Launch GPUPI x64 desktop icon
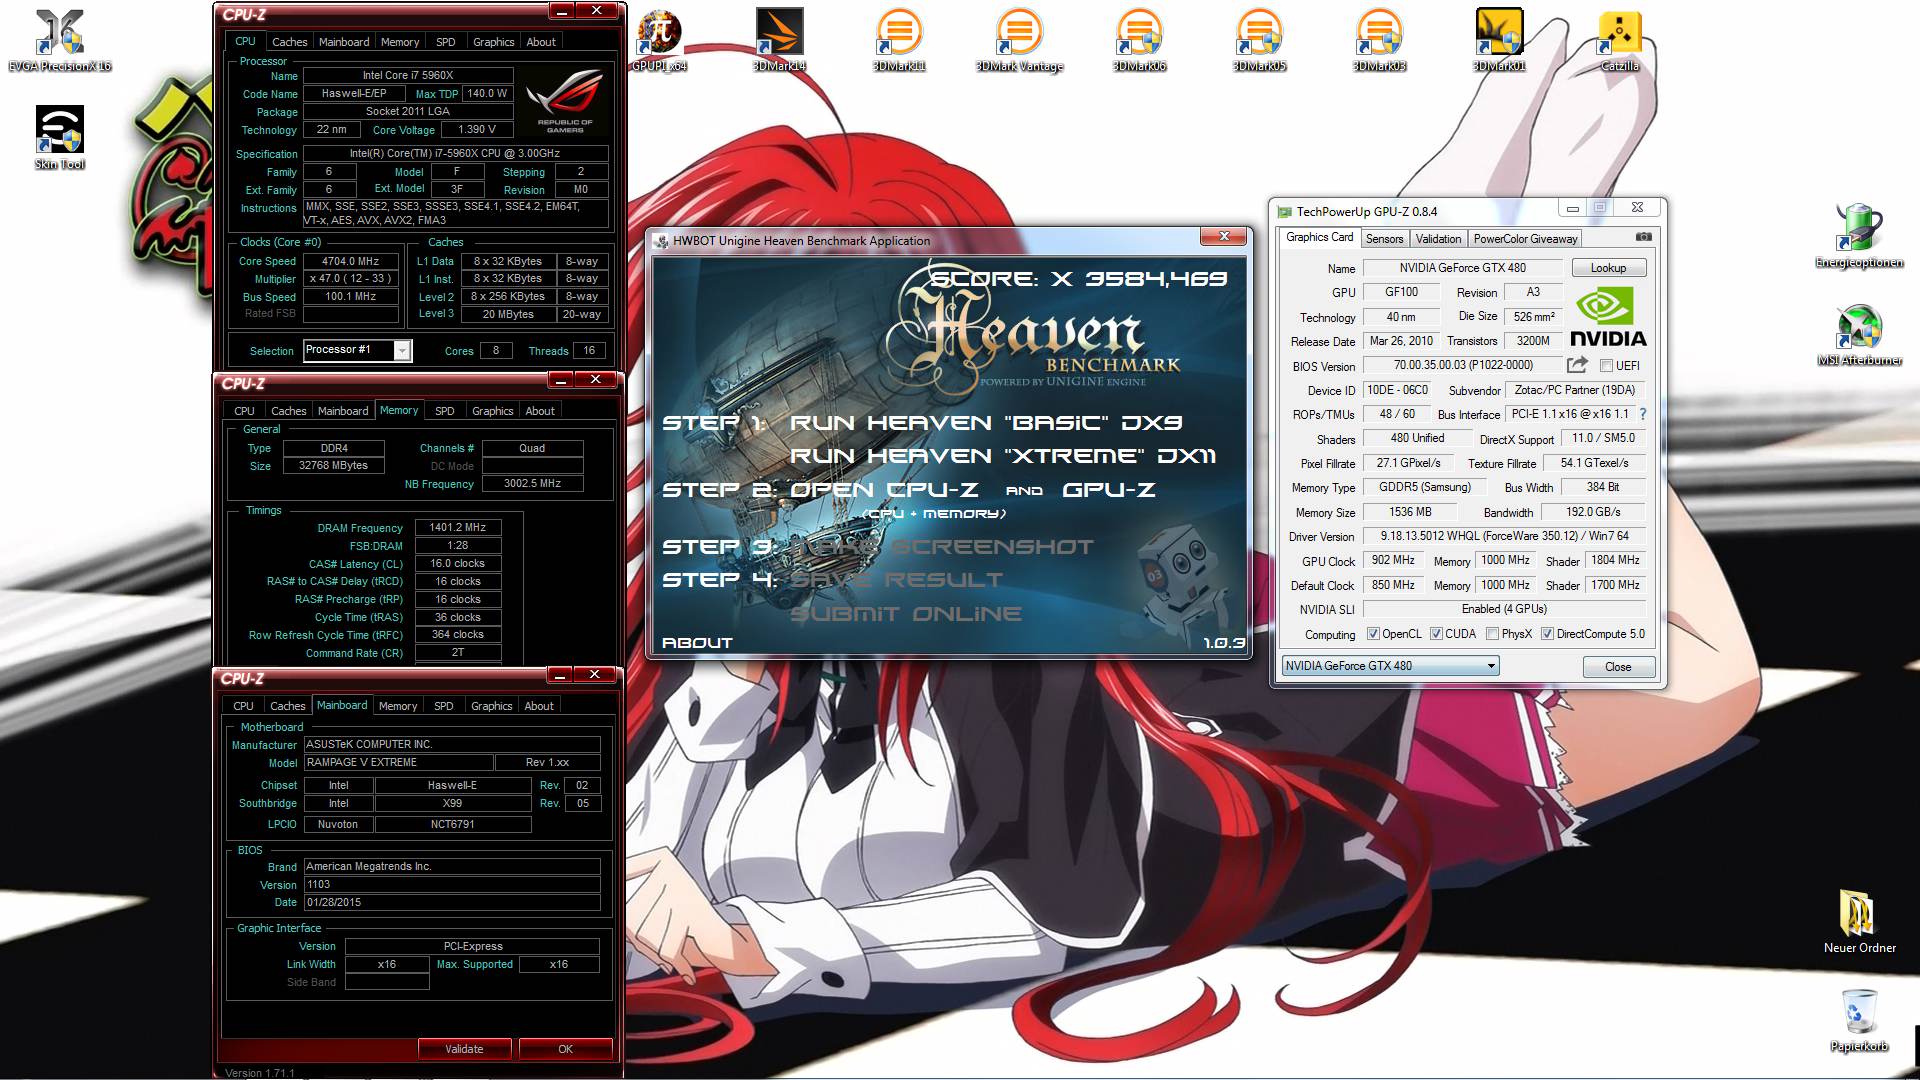This screenshot has height=1080, width=1920. click(659, 40)
